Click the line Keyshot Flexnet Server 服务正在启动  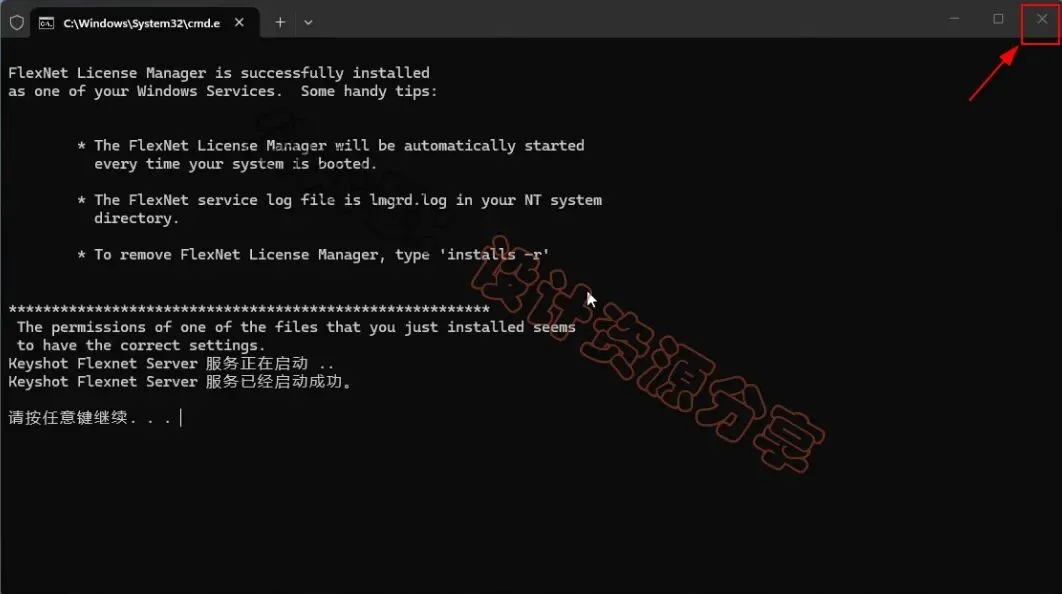(x=171, y=364)
